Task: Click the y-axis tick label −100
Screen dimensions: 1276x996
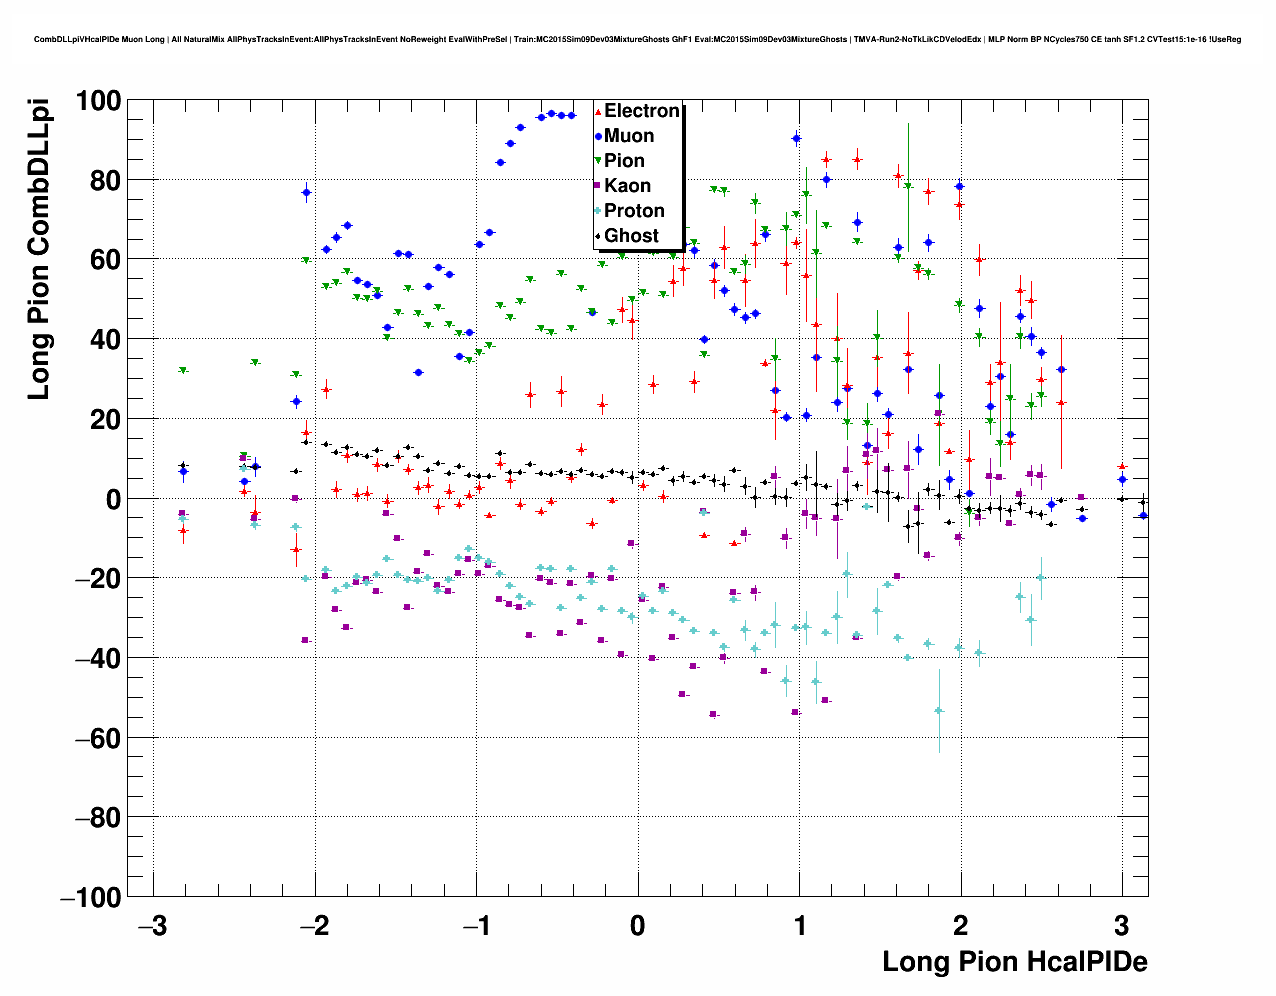Action: 90,898
